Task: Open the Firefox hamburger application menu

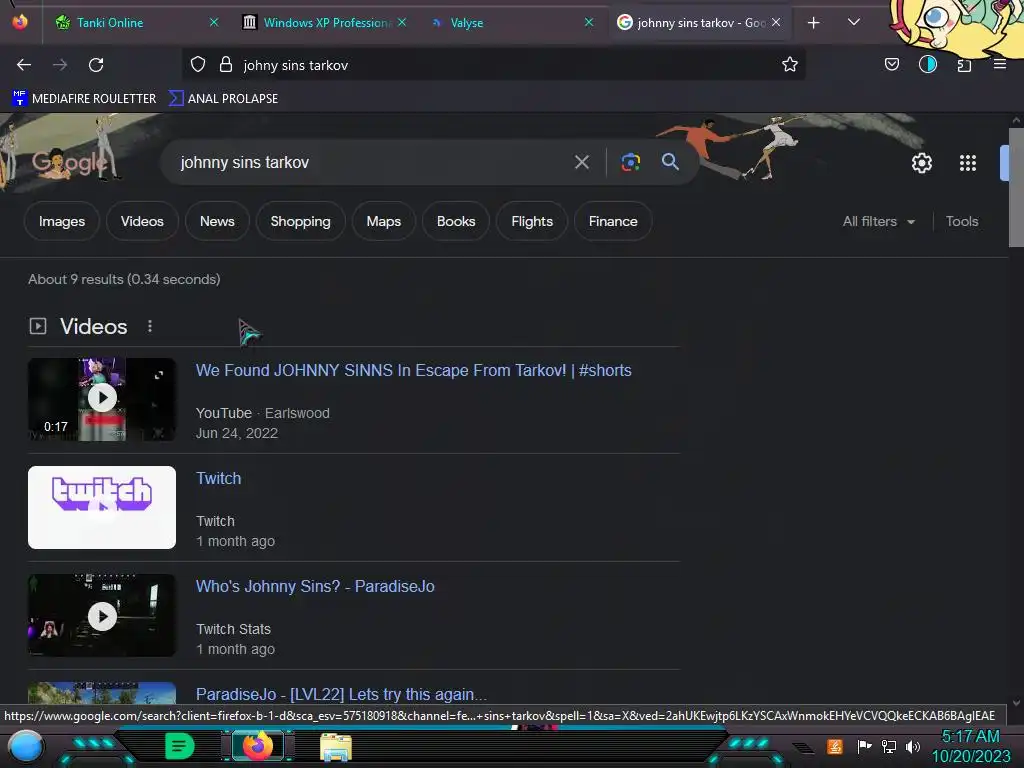Action: 999,64
